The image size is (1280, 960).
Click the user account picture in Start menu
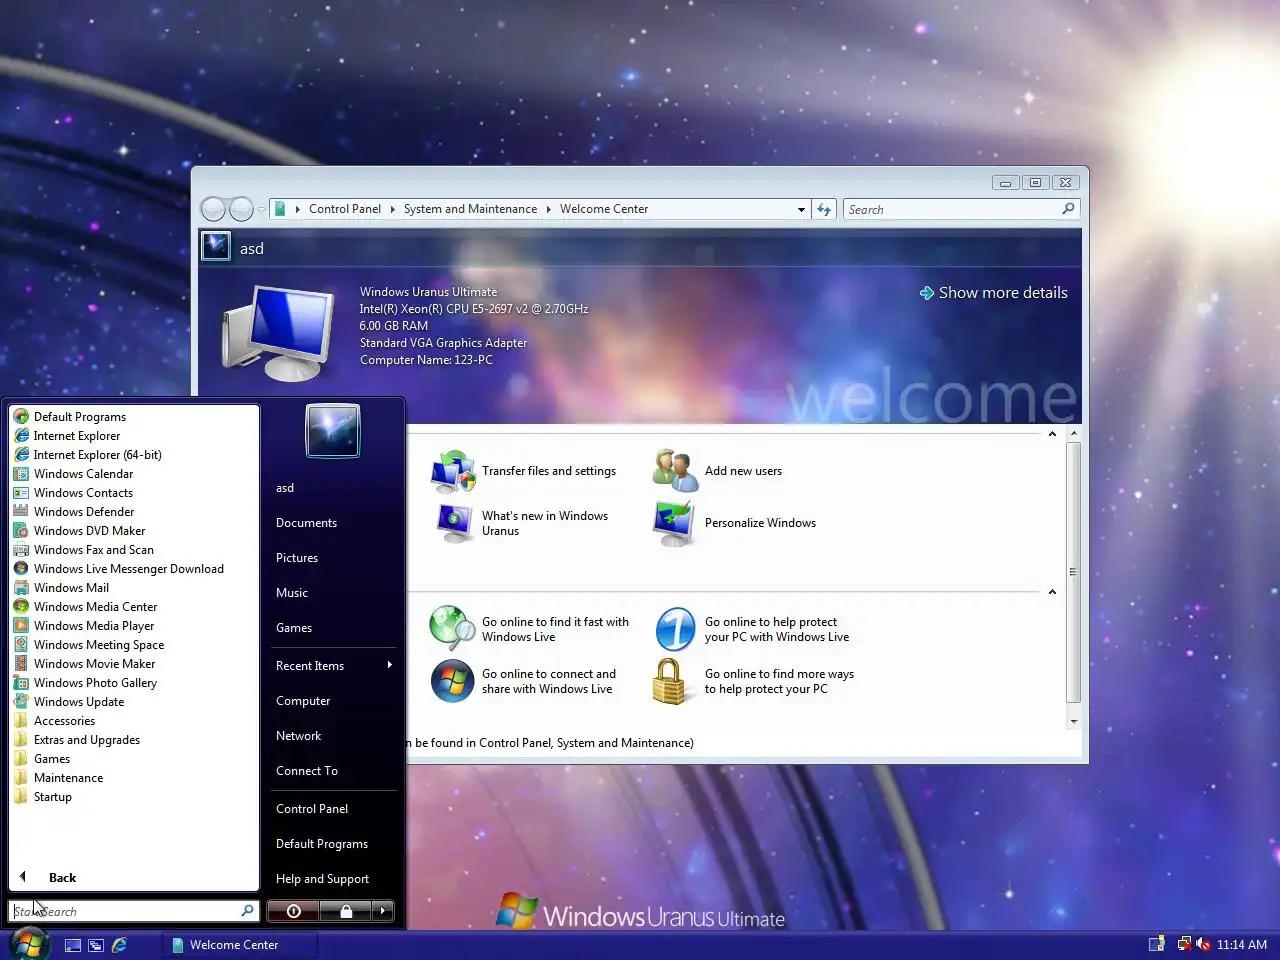(x=333, y=431)
